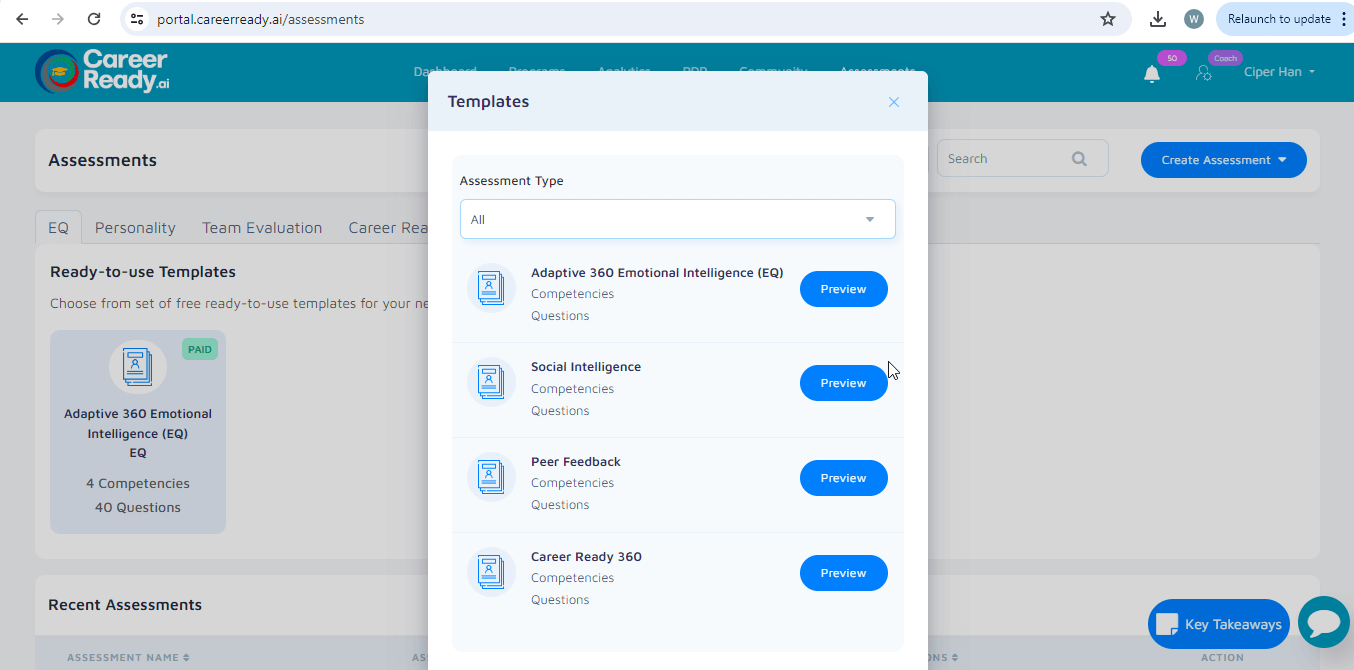Open browser downloads icon

tap(1158, 19)
